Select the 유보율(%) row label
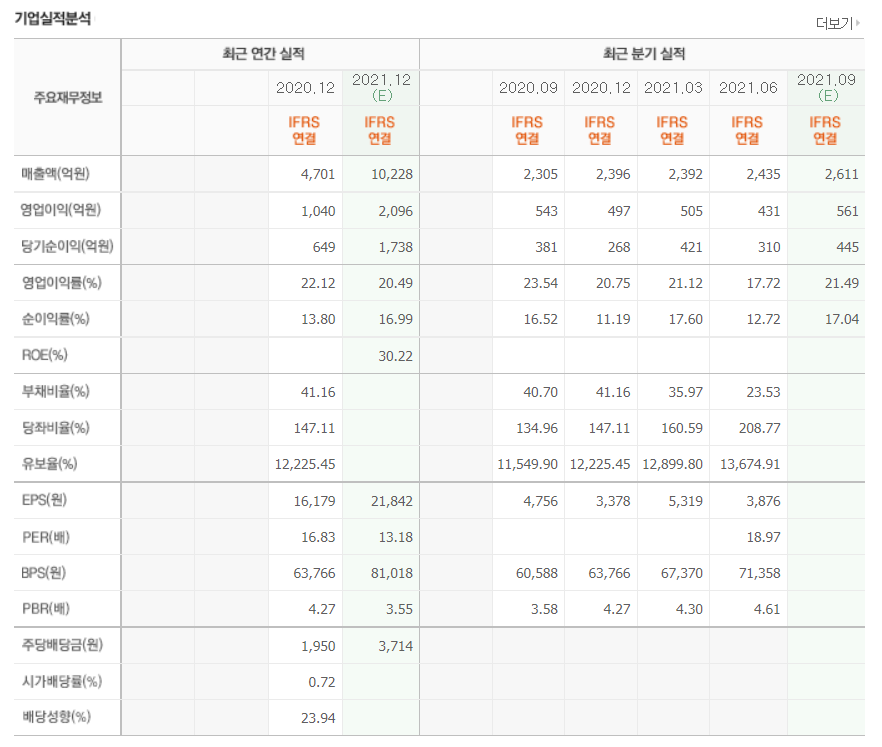Viewport: 882px width, 747px height. (x=50, y=464)
